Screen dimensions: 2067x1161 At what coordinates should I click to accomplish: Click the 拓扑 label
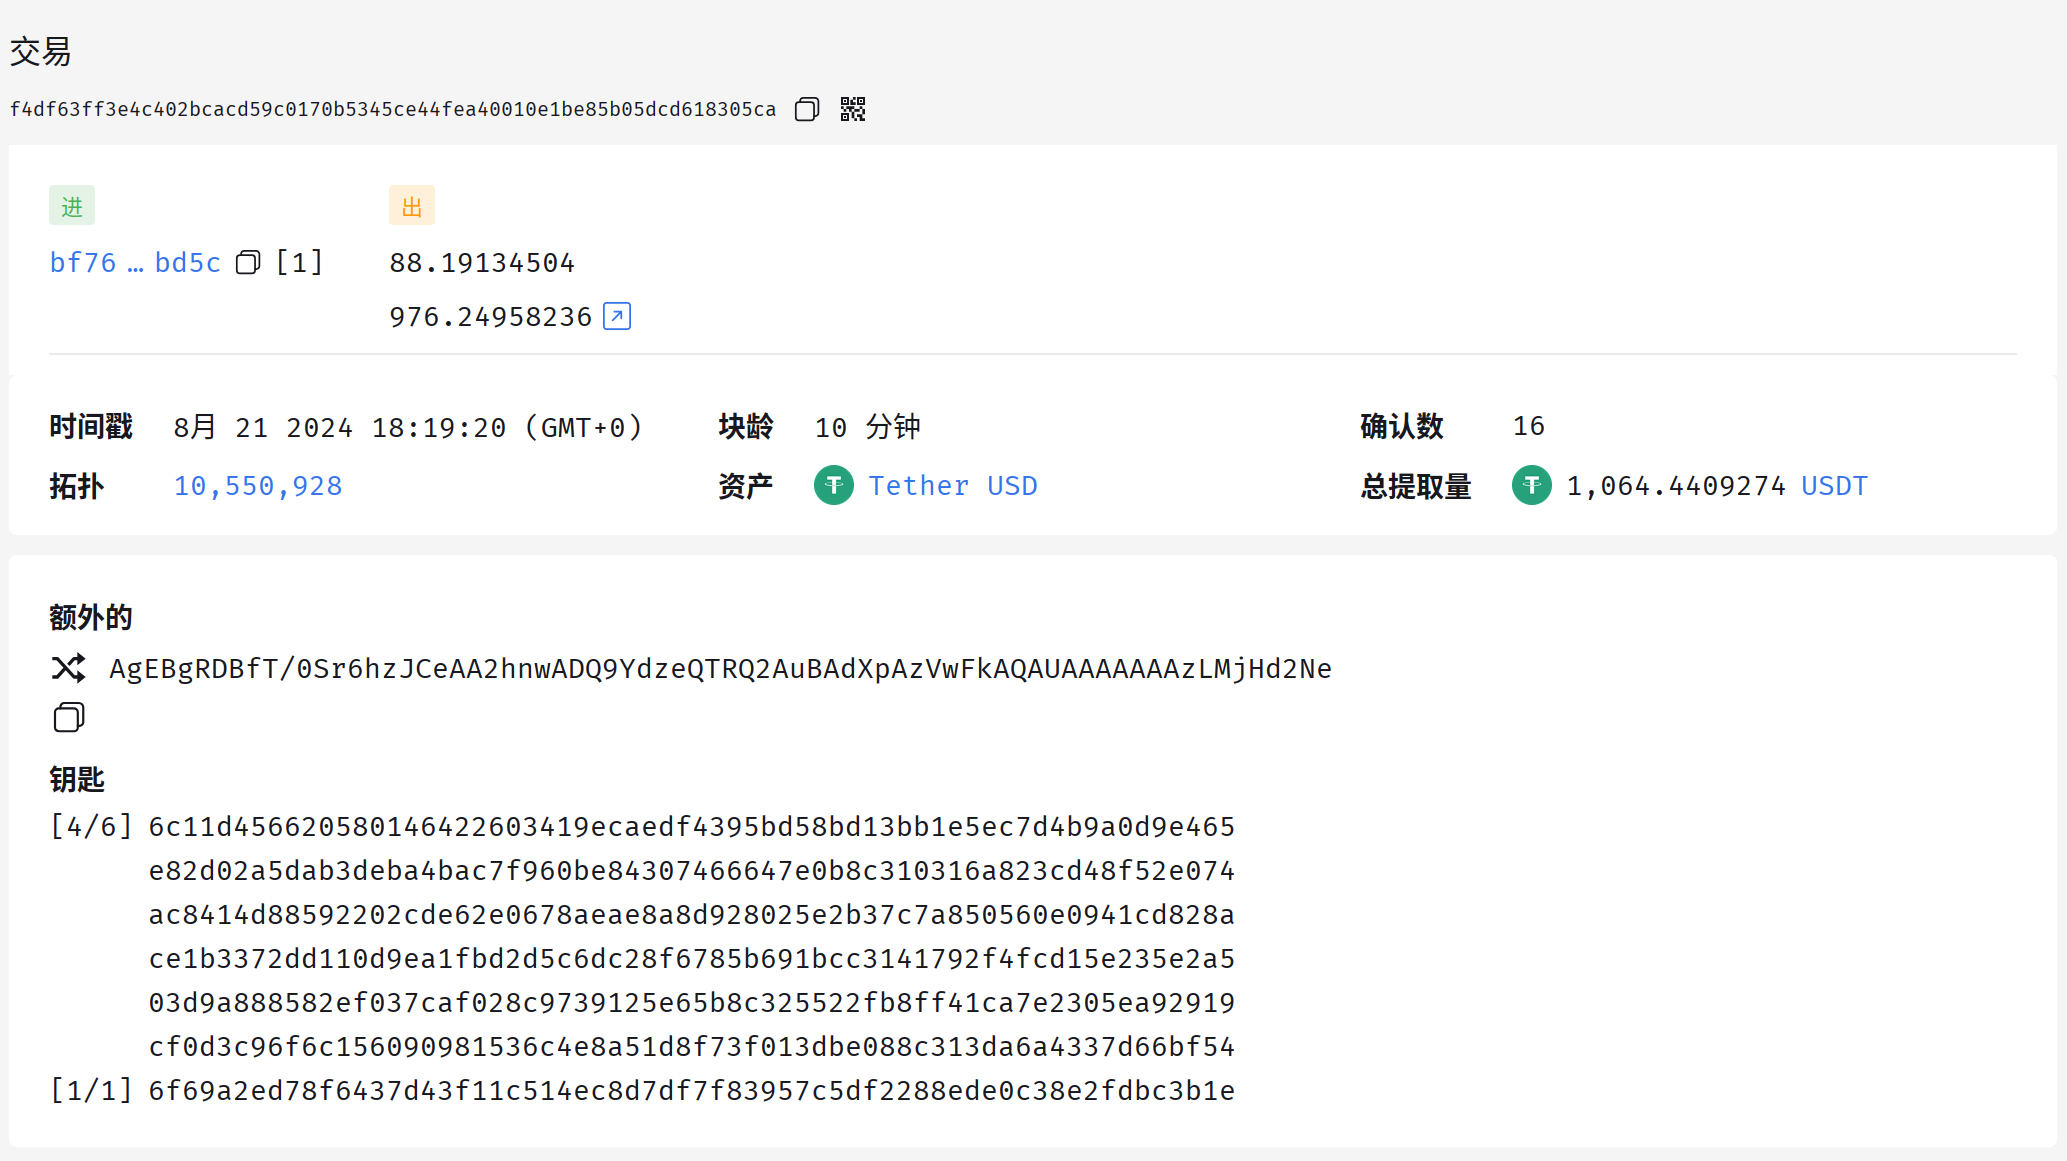(x=77, y=487)
